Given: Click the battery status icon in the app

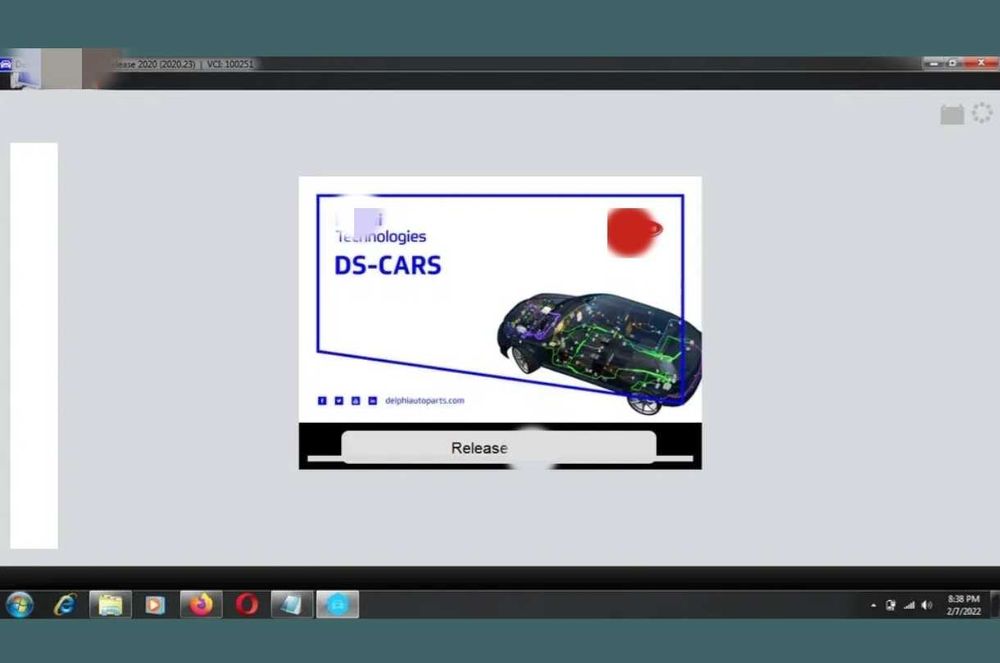Looking at the screenshot, I should (x=952, y=115).
